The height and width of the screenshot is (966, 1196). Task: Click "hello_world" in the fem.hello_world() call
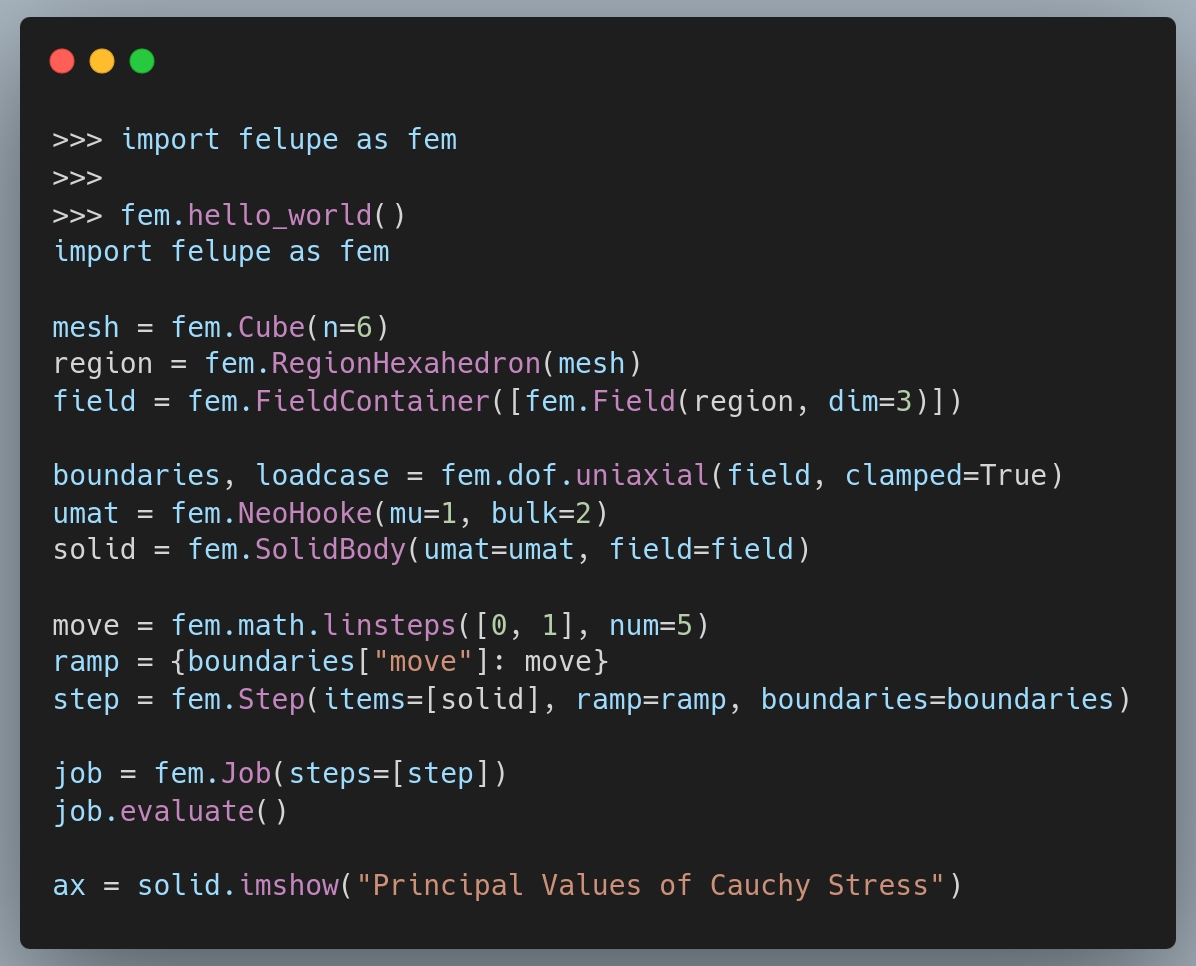pyautogui.click(x=280, y=215)
